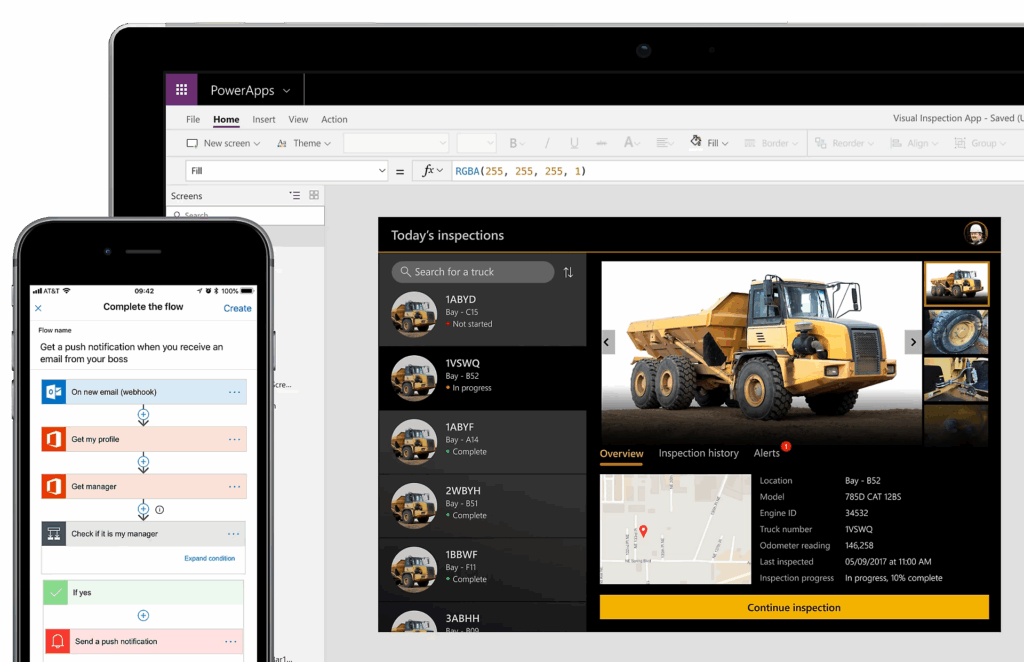This screenshot has height=662, width=1024.
Task: Open the Insert menu tab
Action: [264, 119]
